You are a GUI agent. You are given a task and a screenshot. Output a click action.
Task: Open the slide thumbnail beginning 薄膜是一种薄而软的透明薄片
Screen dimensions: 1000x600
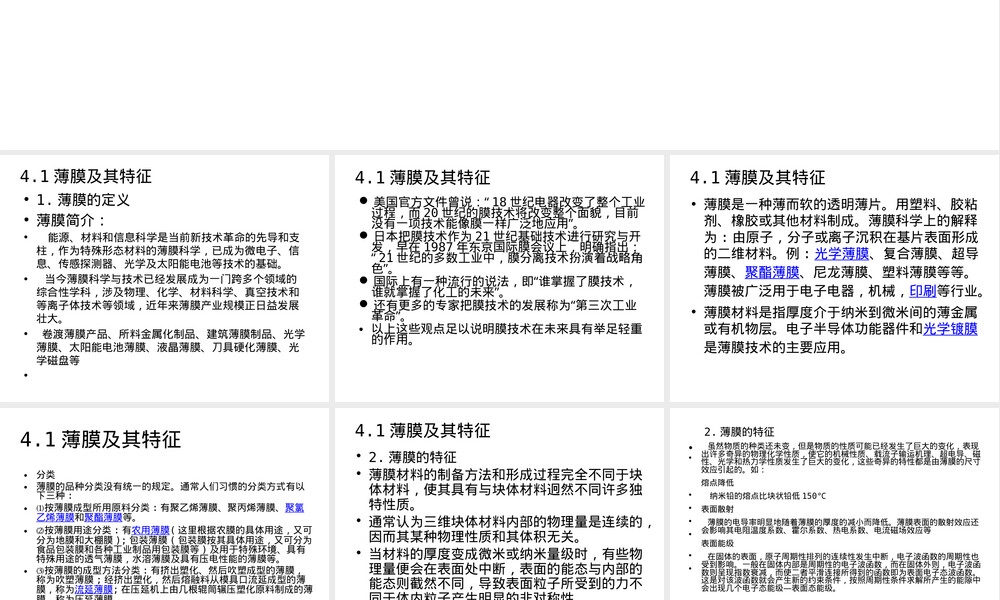click(834, 278)
